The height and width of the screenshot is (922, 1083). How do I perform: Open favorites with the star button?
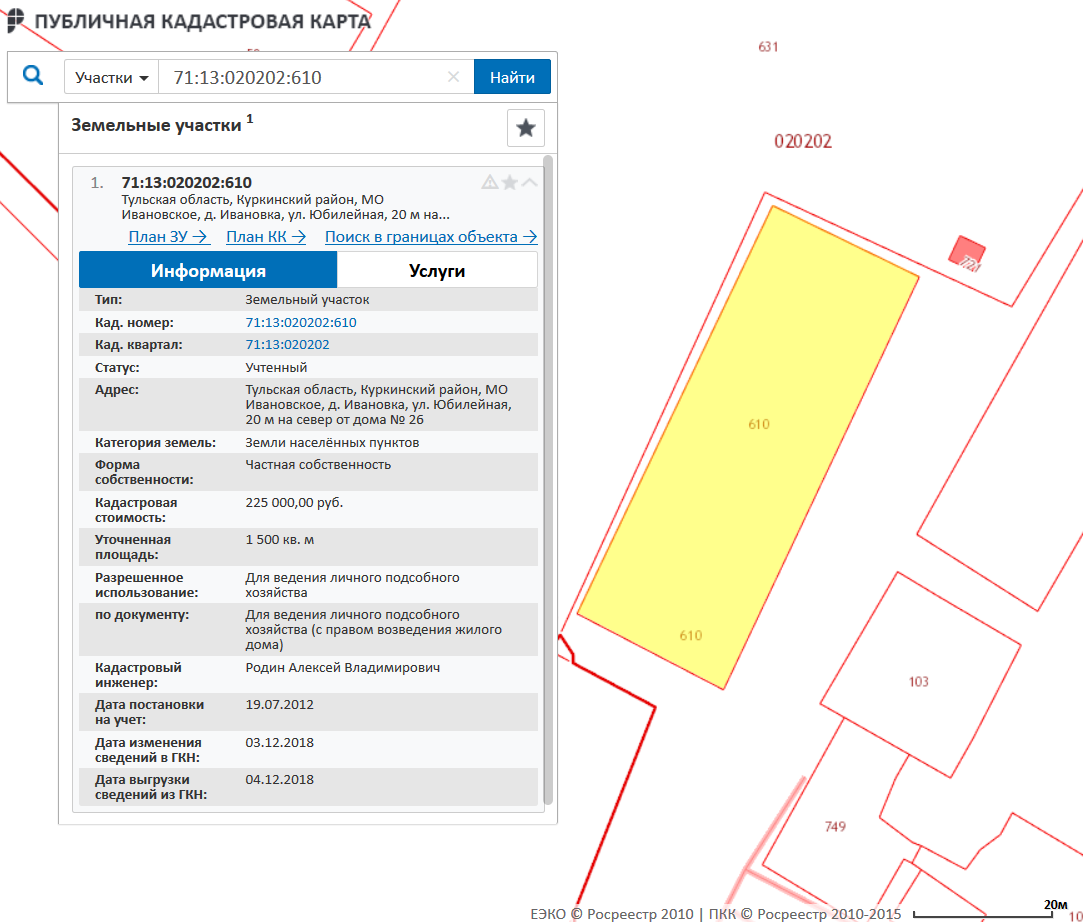click(526, 128)
